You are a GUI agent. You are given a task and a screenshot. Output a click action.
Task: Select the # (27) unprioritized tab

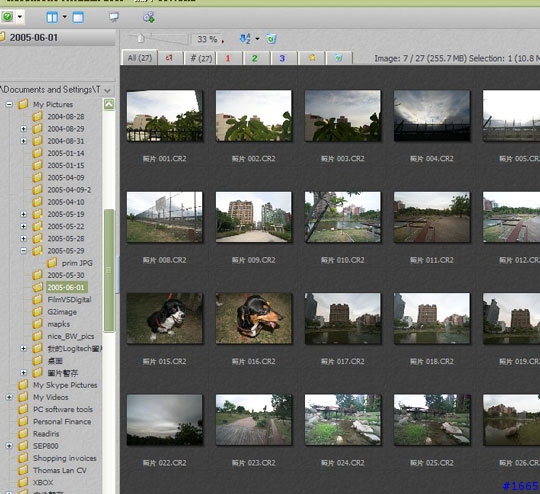click(201, 58)
